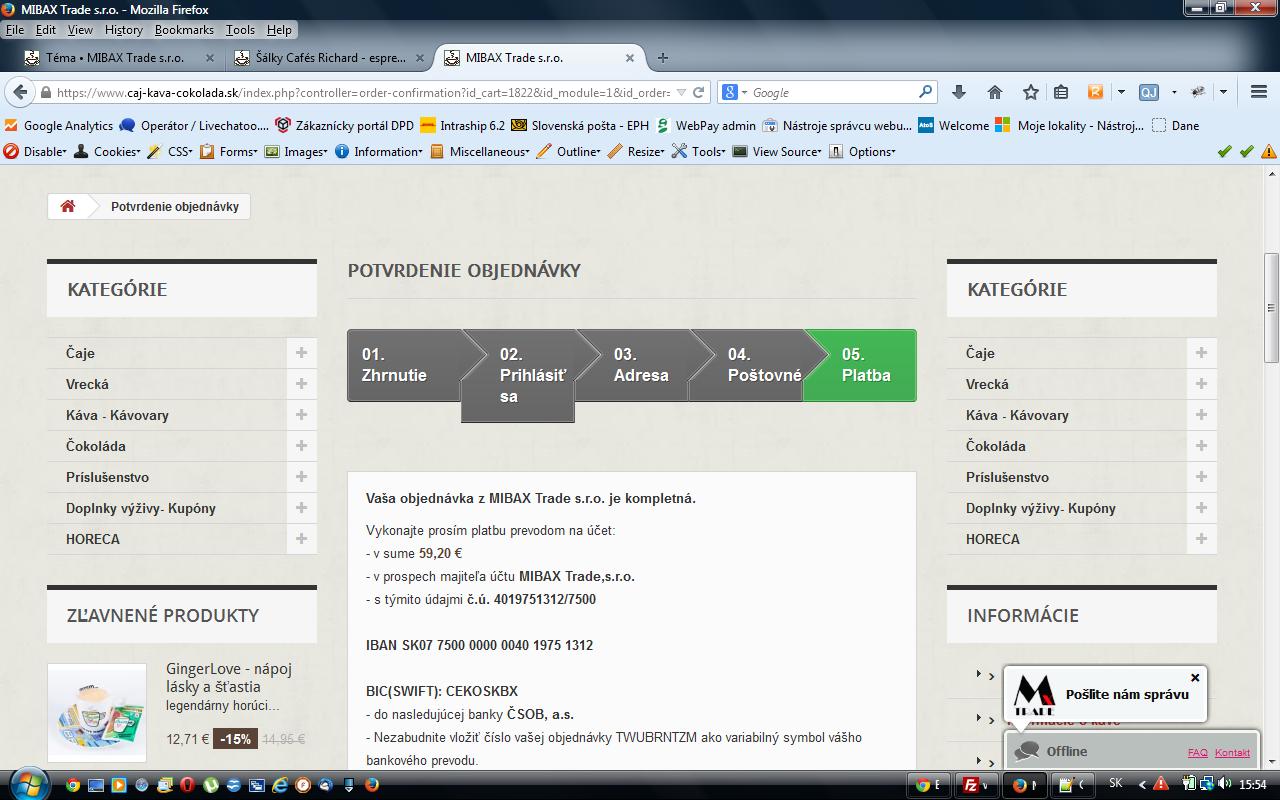
Task: Click the 01. Zhrnutie order step
Action: pos(405,365)
